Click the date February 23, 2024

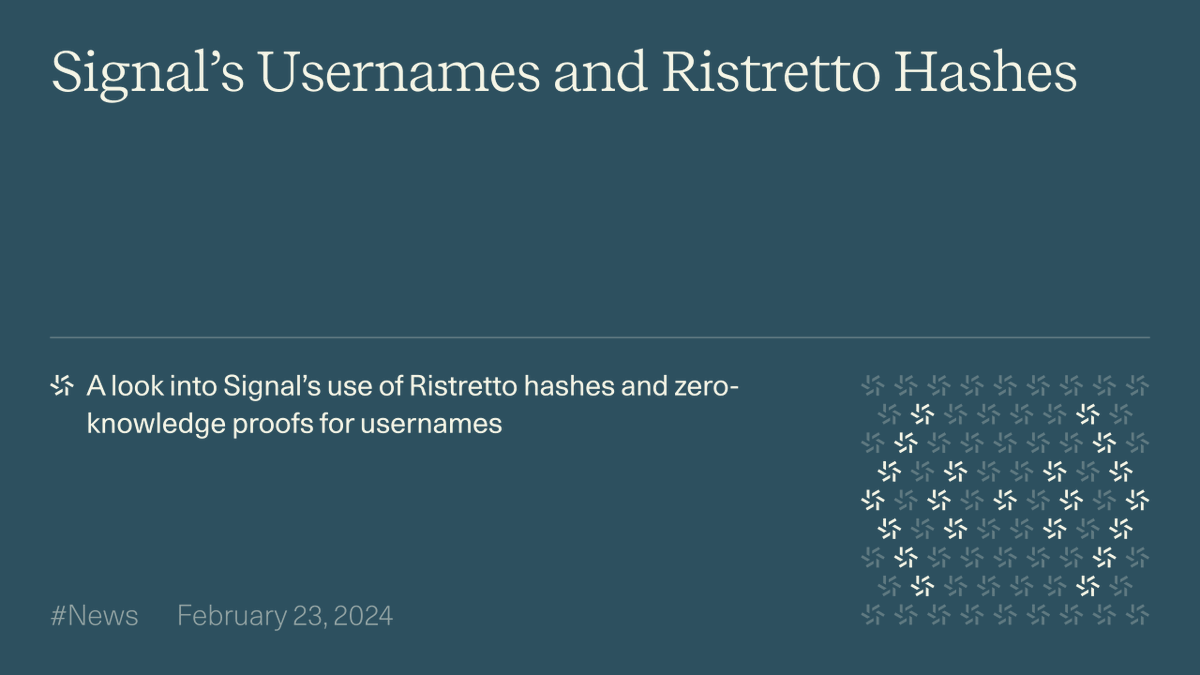(x=285, y=616)
